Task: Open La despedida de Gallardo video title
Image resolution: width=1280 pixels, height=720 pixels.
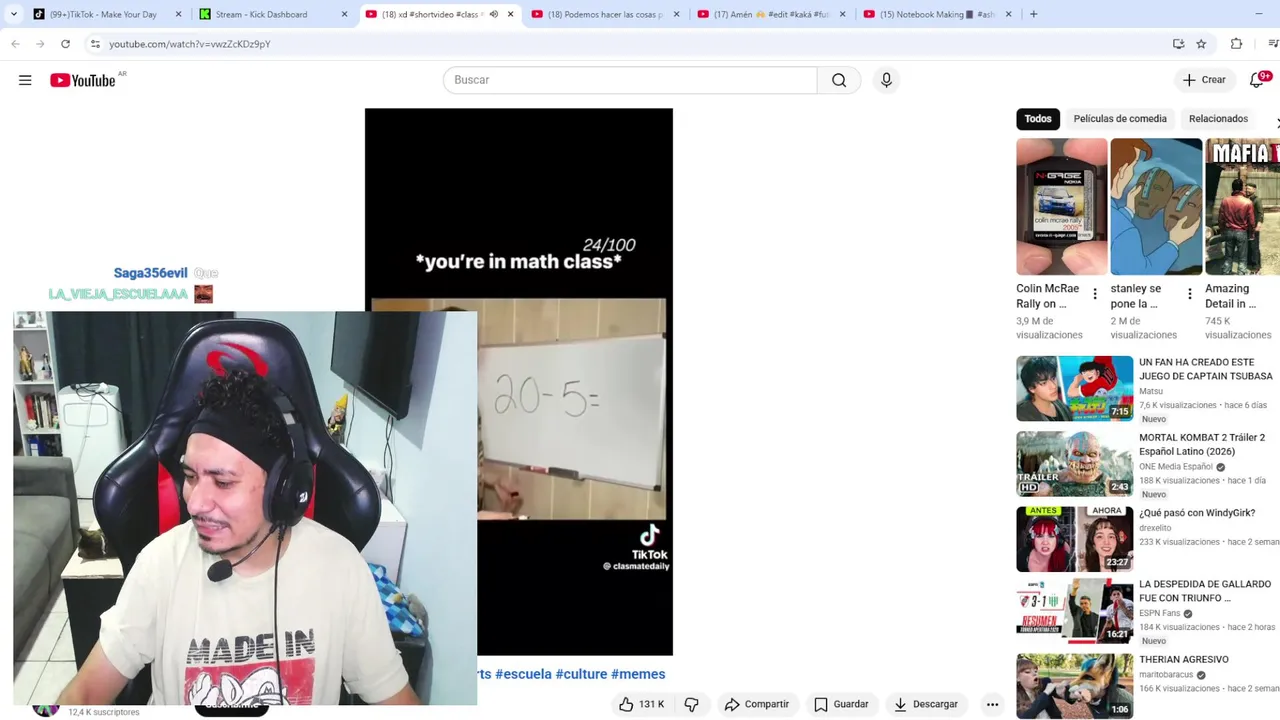Action: click(x=1205, y=591)
